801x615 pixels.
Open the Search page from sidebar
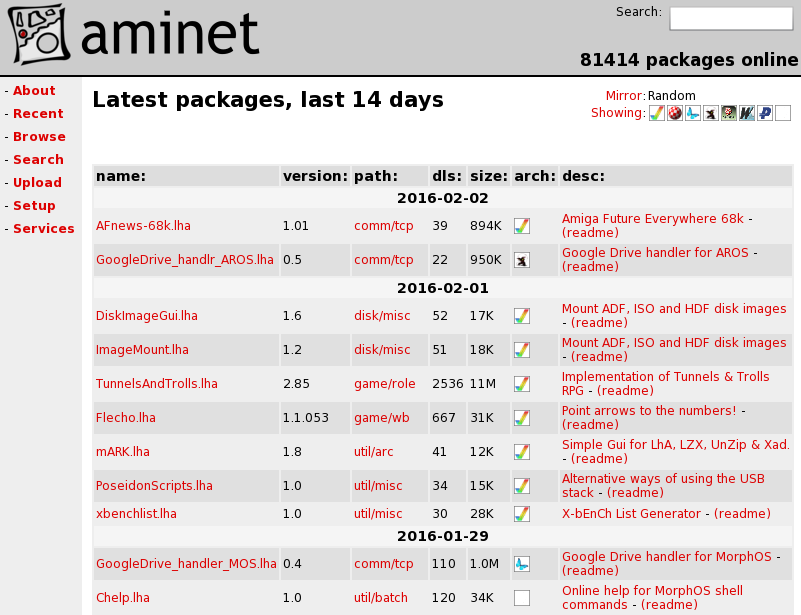pos(38,159)
